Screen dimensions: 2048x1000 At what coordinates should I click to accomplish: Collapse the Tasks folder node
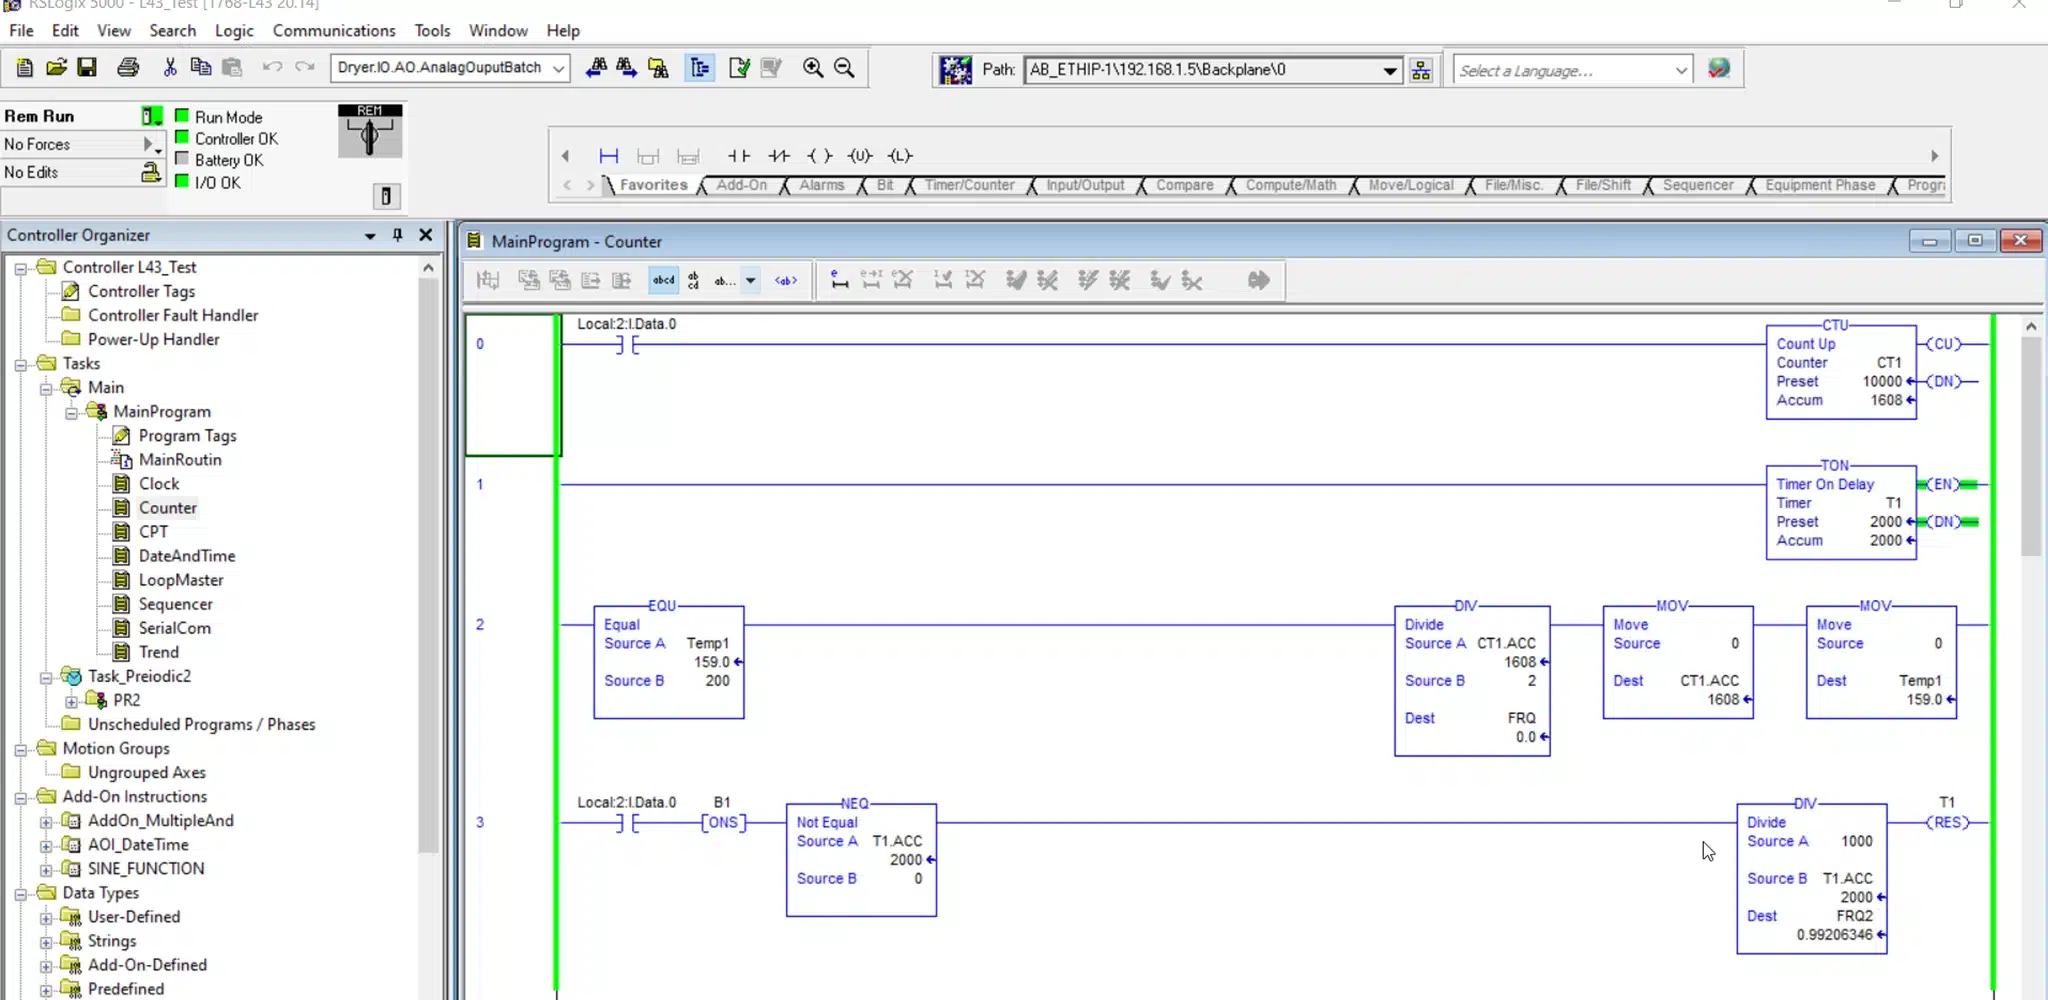(x=21, y=364)
